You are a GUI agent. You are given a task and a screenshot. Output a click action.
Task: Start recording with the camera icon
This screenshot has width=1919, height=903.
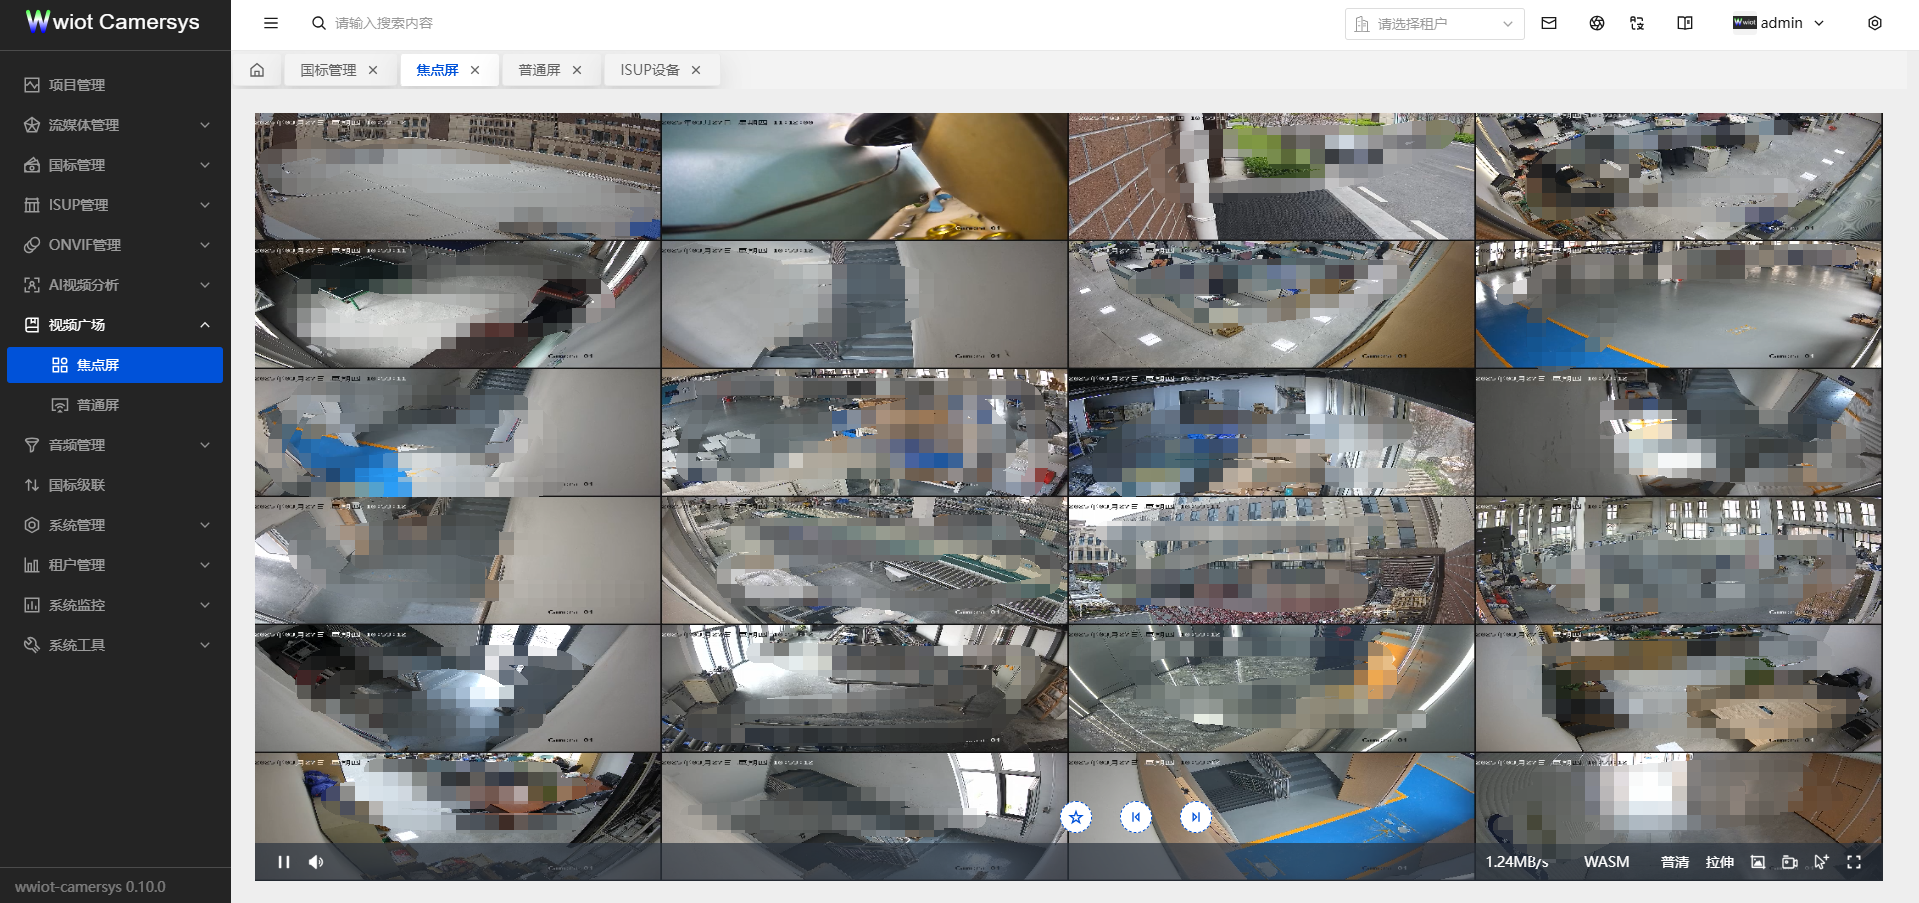[x=1790, y=862]
